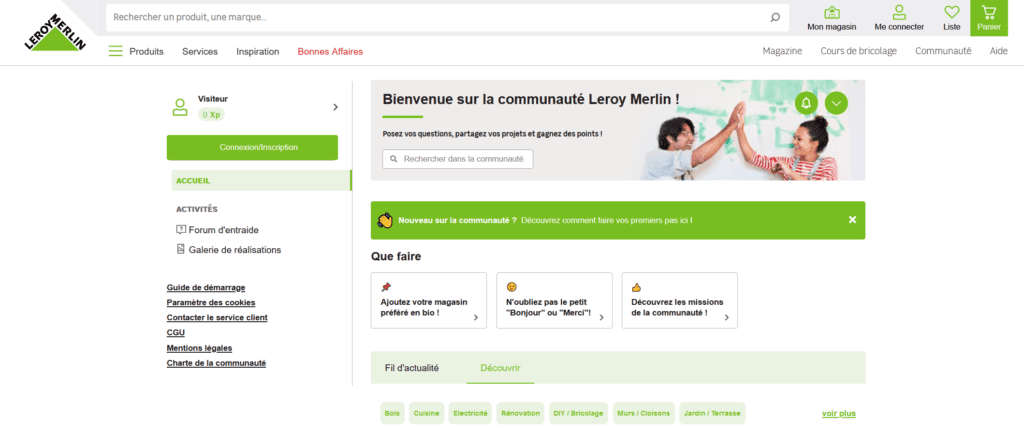Screen dimensions: 1024x434
Task: Select the Murs / Cloisons tag
Action: [644, 413]
